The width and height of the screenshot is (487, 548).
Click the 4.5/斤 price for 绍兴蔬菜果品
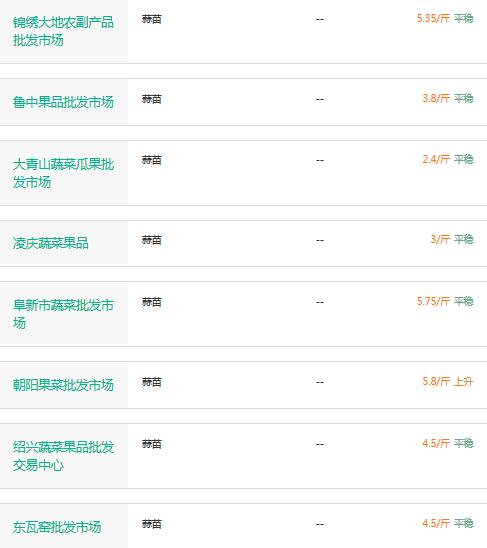pyautogui.click(x=436, y=443)
